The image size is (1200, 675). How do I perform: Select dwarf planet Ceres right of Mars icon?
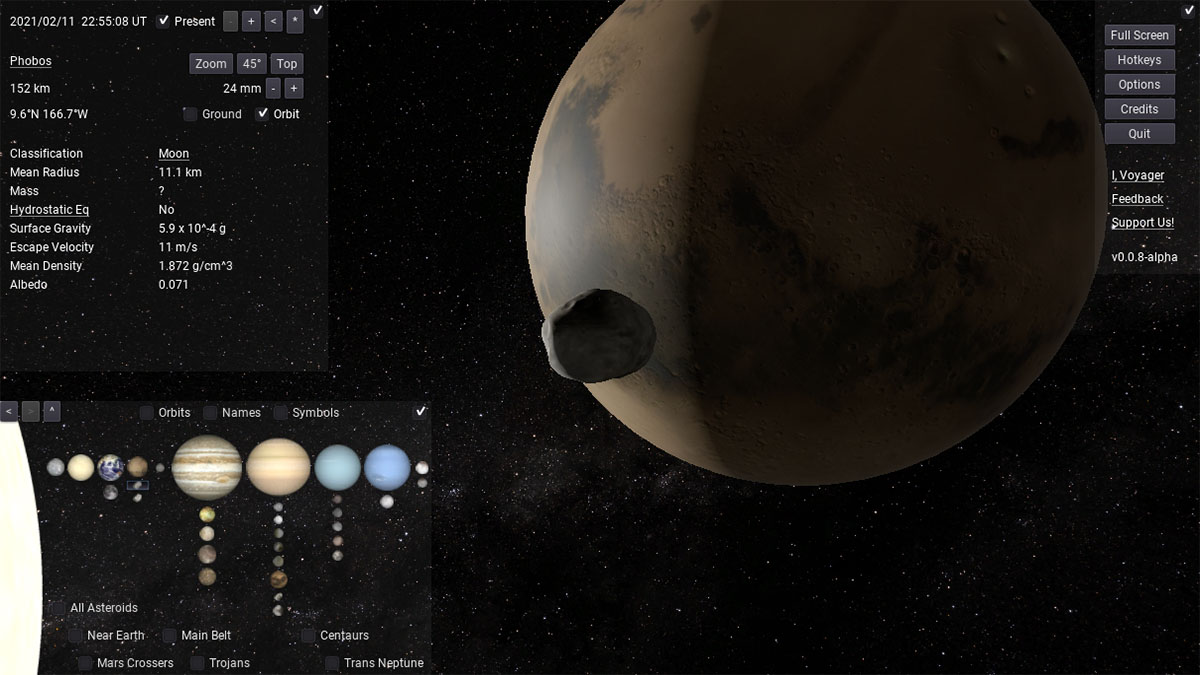click(160, 467)
